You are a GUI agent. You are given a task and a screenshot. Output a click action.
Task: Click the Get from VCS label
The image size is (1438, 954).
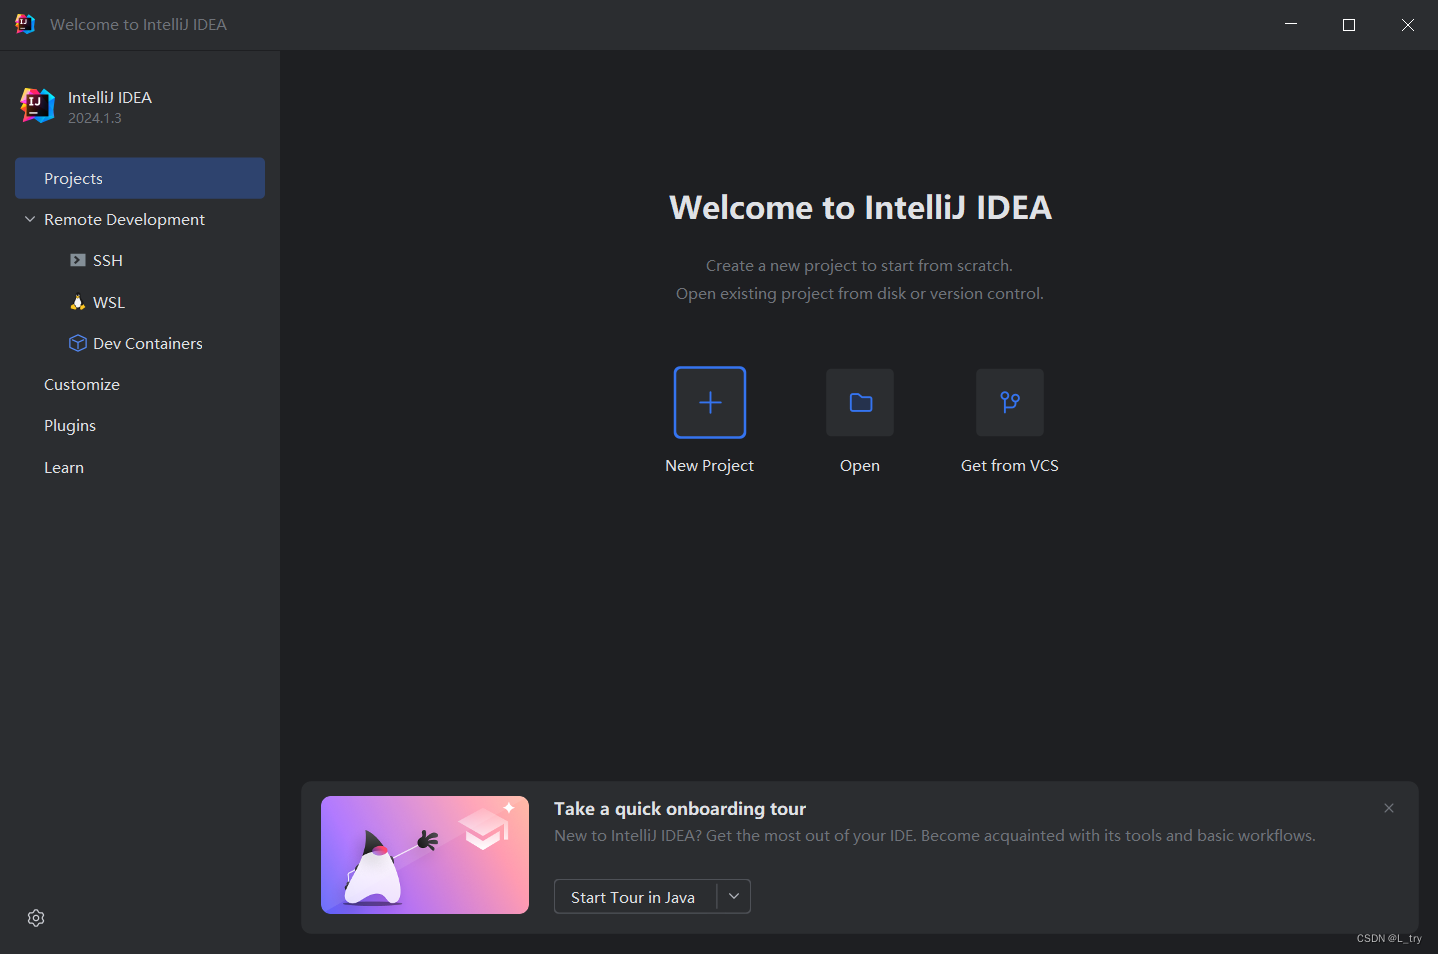(x=1010, y=466)
